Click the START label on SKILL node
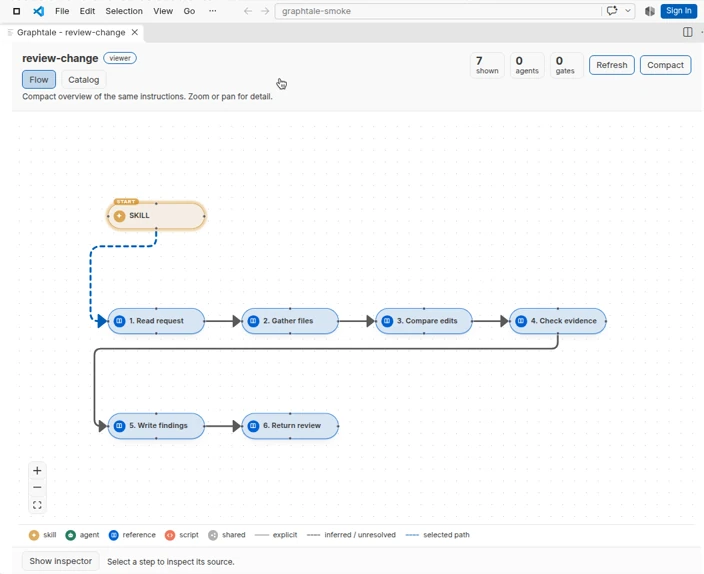 click(x=126, y=202)
